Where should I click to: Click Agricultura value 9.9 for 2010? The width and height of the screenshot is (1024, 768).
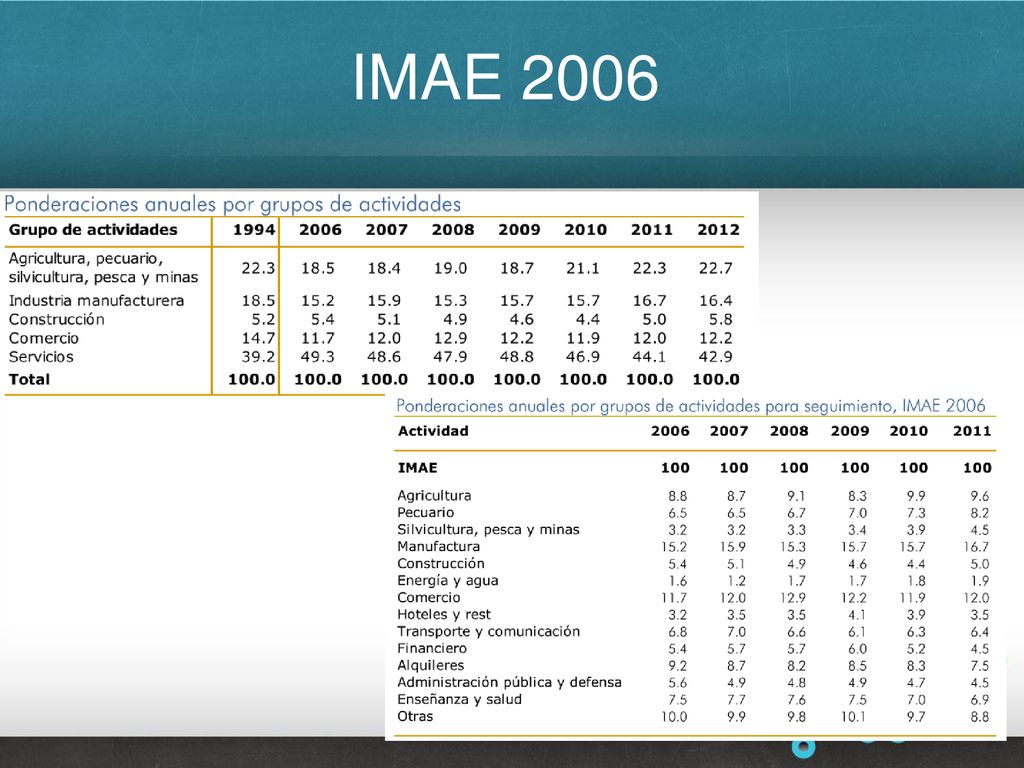[916, 496]
